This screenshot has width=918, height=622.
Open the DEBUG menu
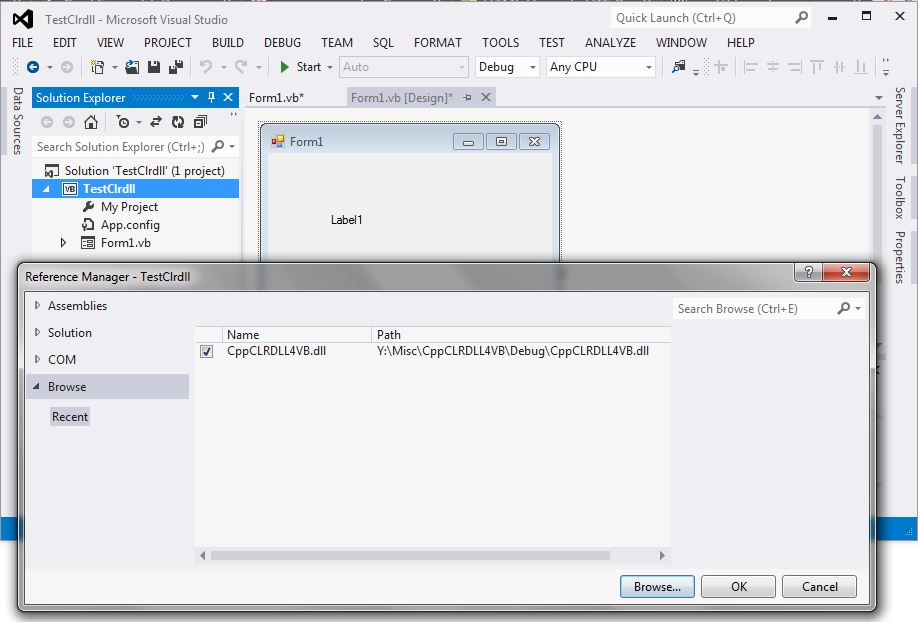[x=281, y=42]
